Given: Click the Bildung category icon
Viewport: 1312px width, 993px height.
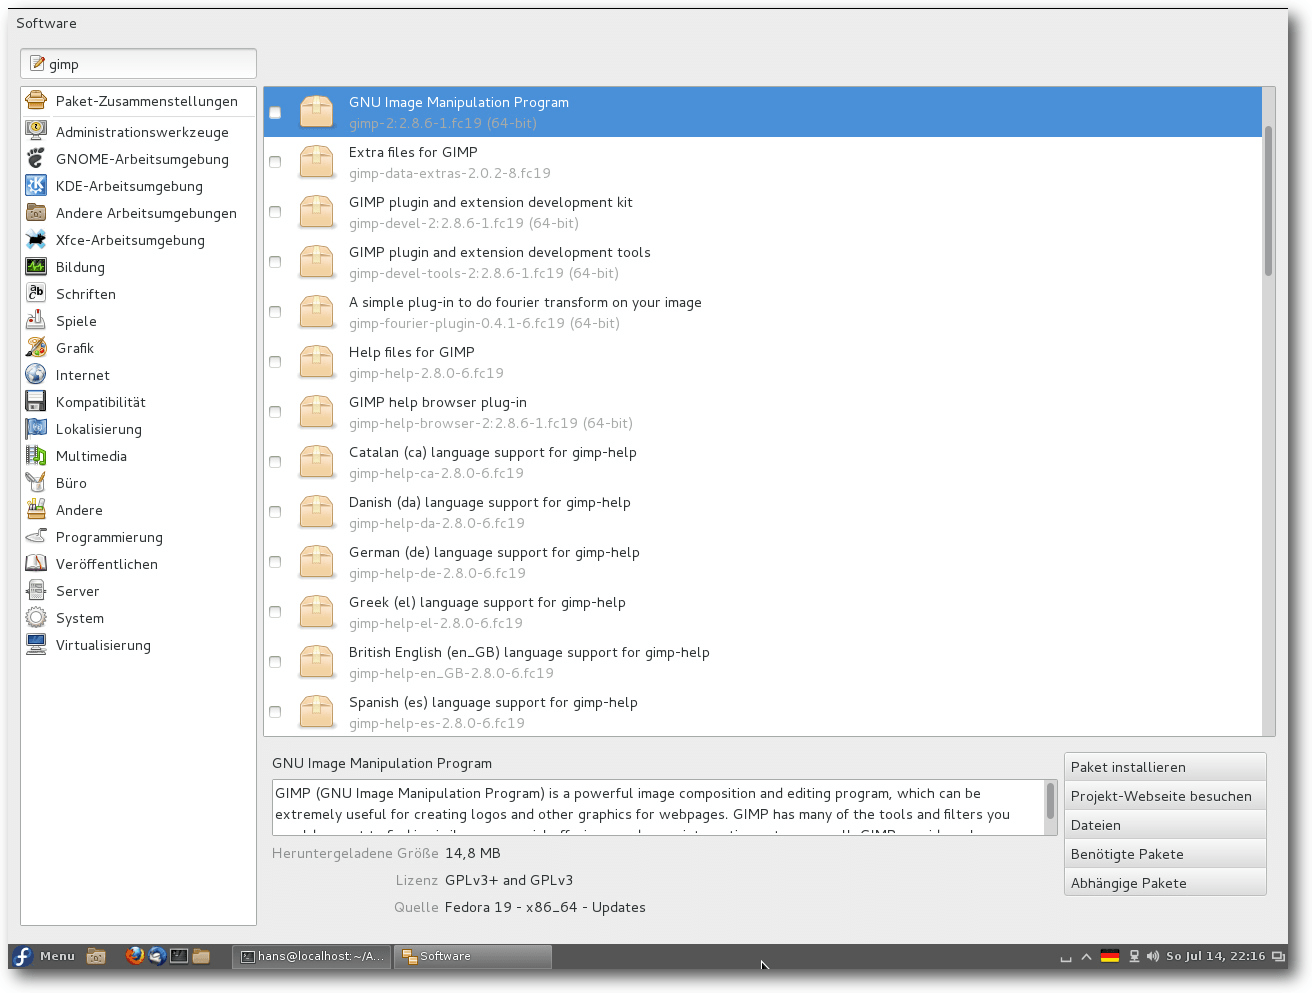Looking at the screenshot, I should (36, 266).
